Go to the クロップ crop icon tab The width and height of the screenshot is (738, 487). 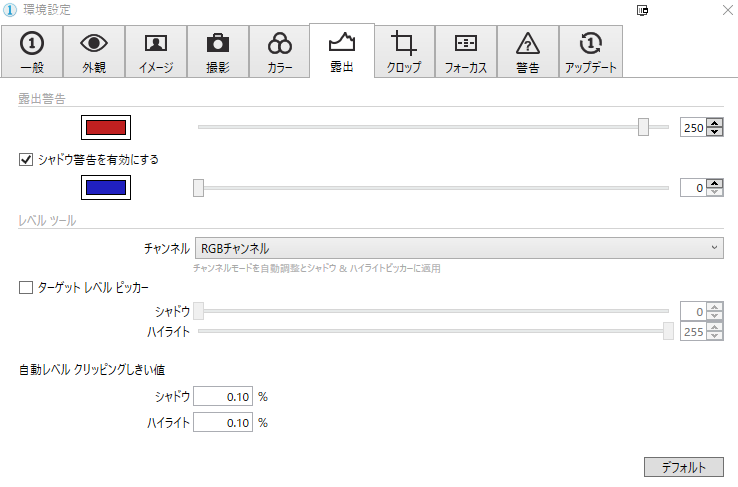coord(404,44)
